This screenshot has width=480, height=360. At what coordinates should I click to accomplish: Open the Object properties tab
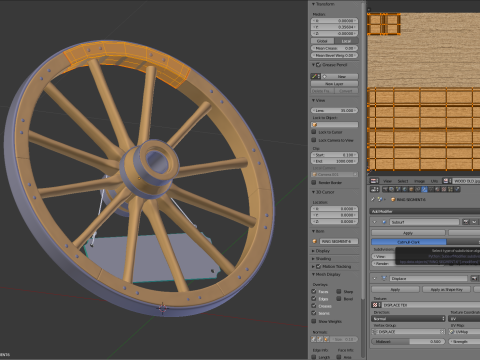(x=411, y=189)
